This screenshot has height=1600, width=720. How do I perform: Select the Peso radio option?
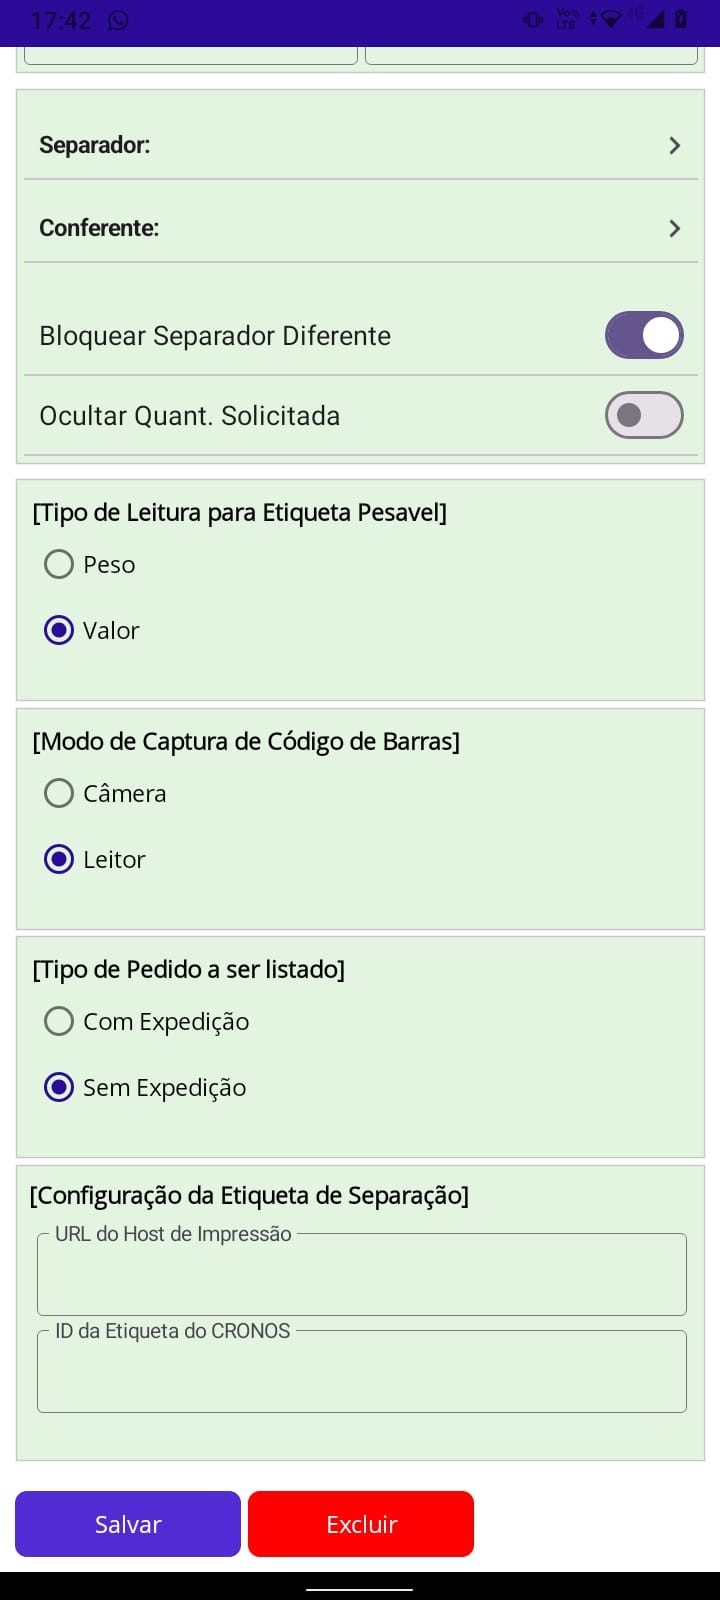pyautogui.click(x=59, y=565)
